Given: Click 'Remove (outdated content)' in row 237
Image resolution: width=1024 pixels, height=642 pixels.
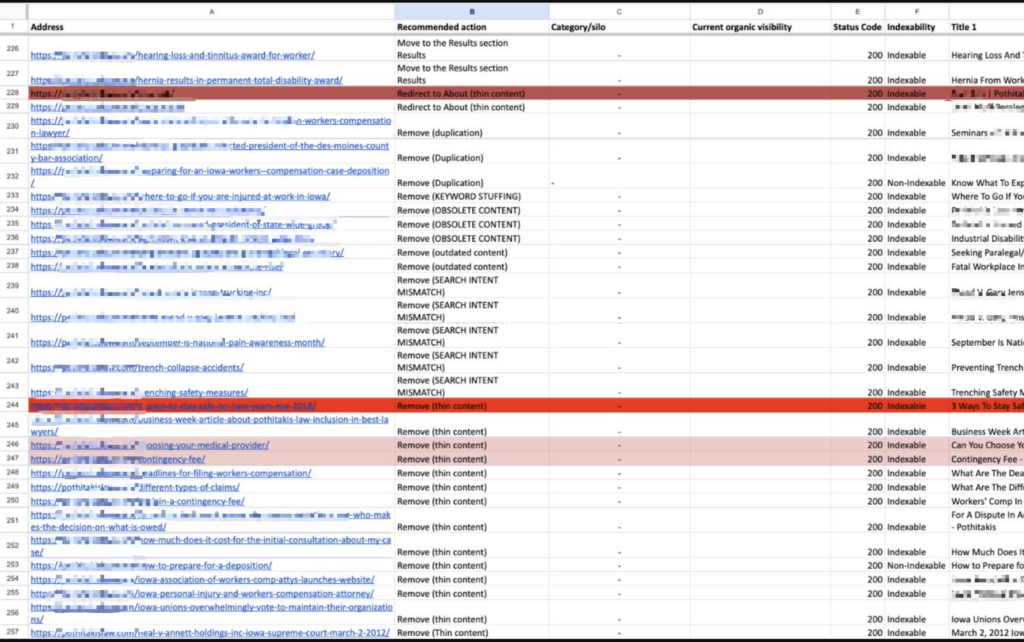Looking at the screenshot, I should pos(452,253).
